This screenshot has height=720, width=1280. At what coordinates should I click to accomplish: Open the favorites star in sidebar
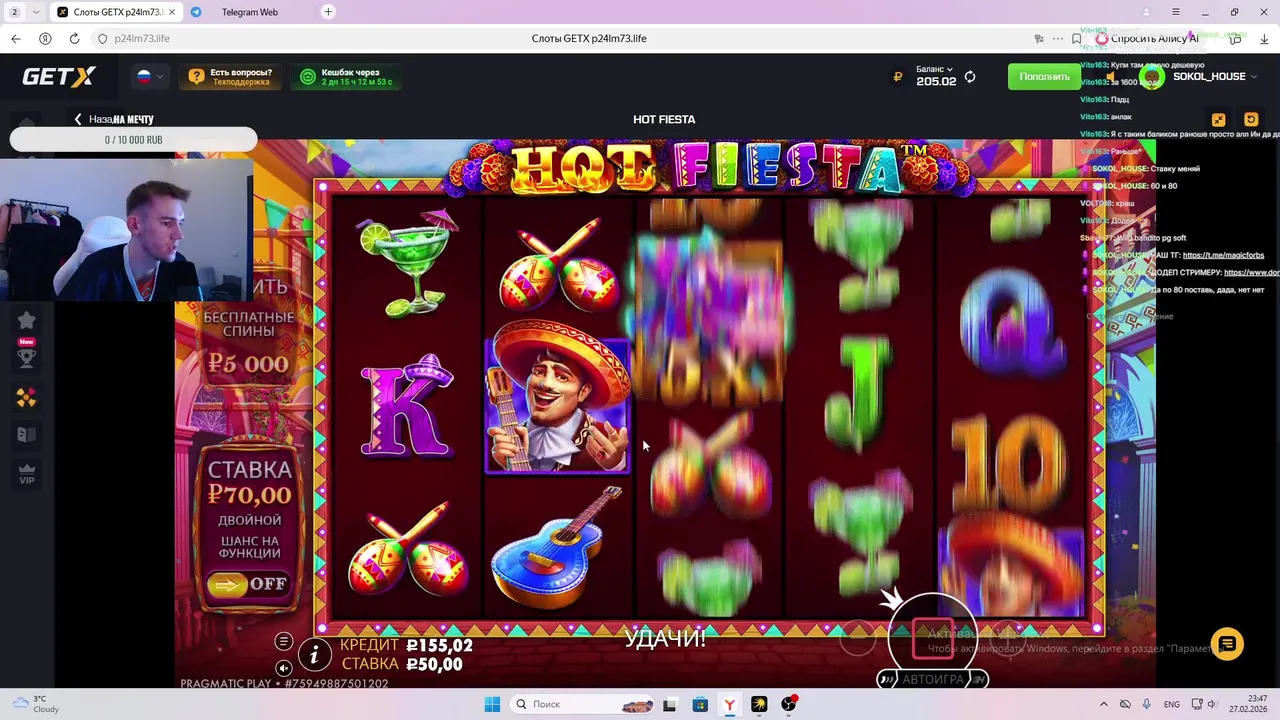pyautogui.click(x=27, y=319)
